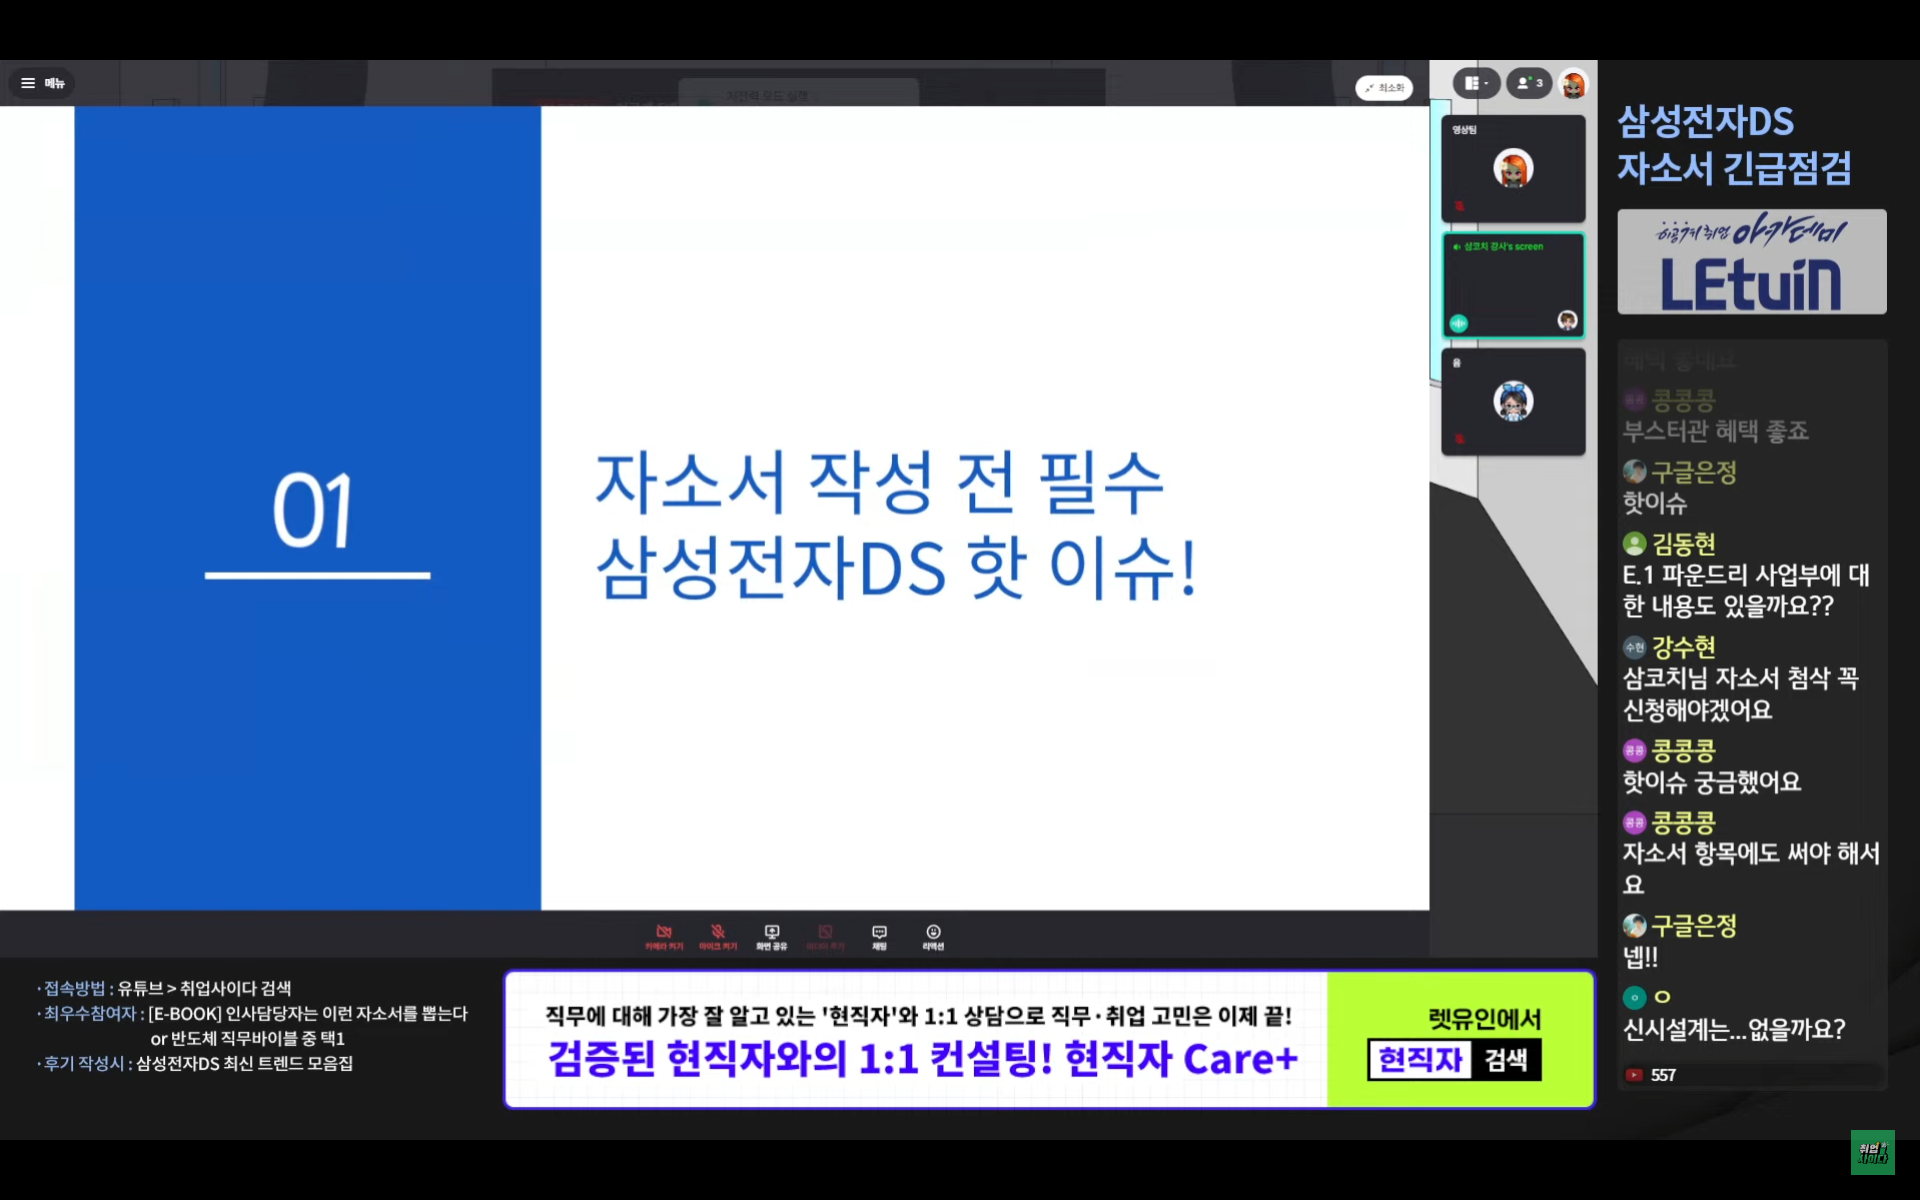
Task: Click the 최소화 minimize button
Action: click(x=1384, y=88)
